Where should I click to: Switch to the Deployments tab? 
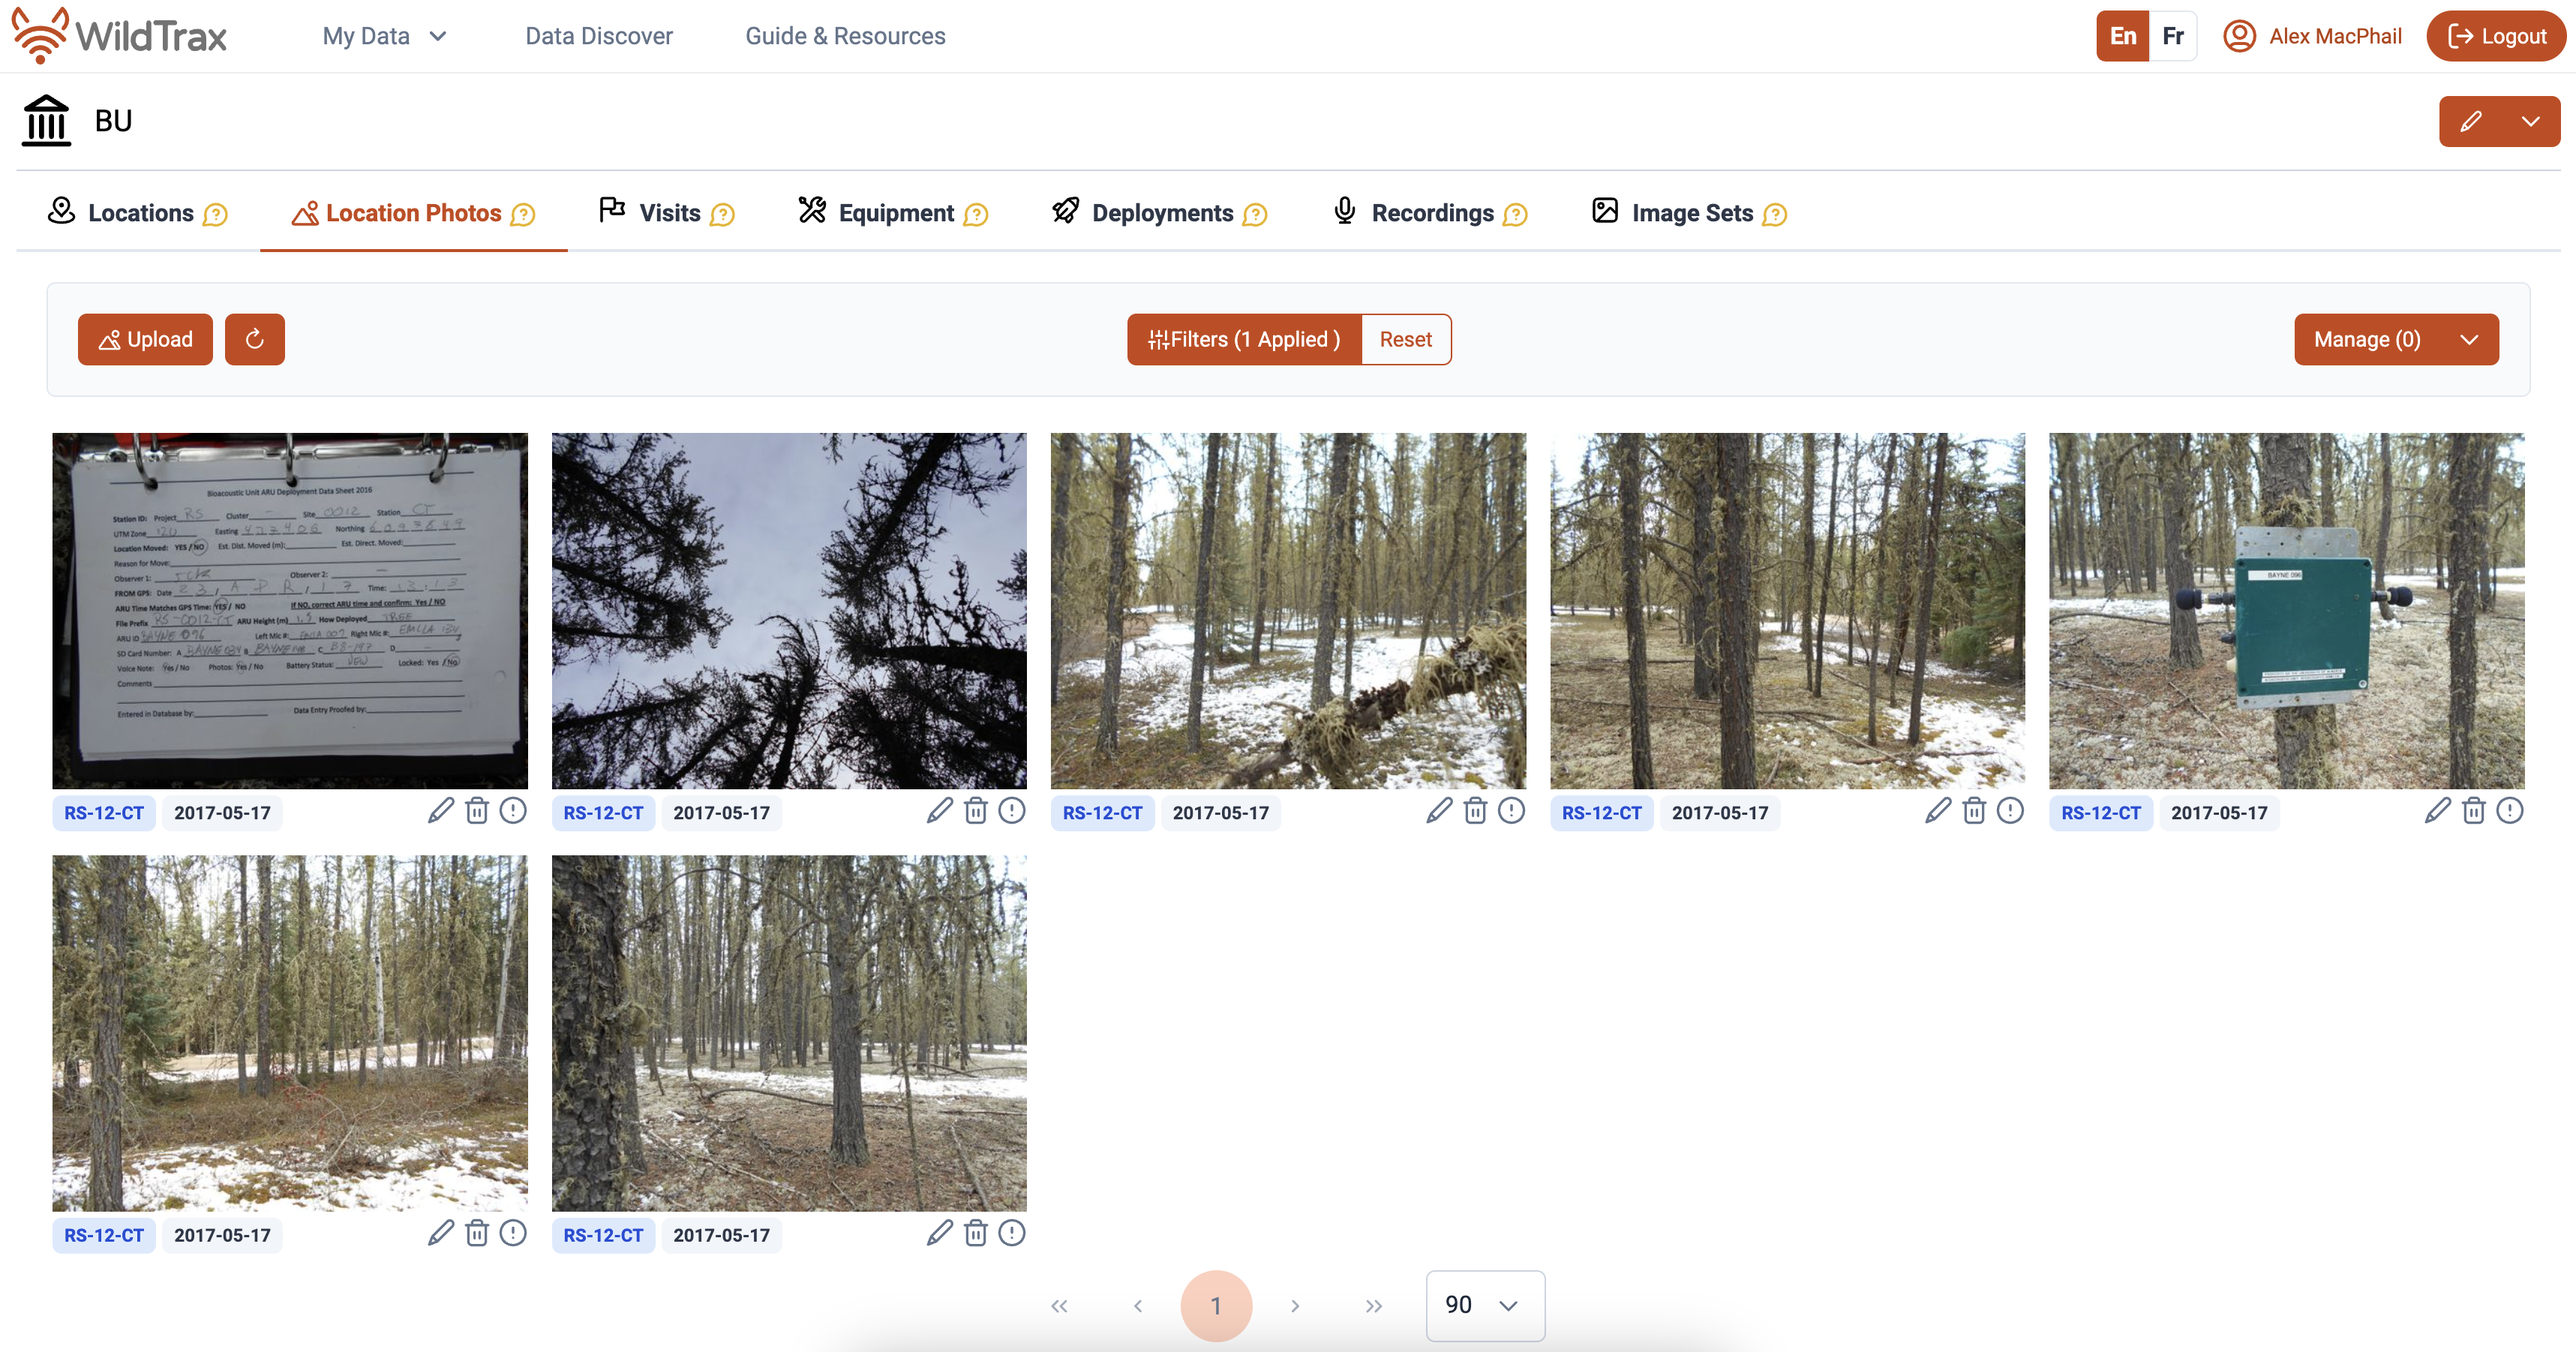(1161, 213)
